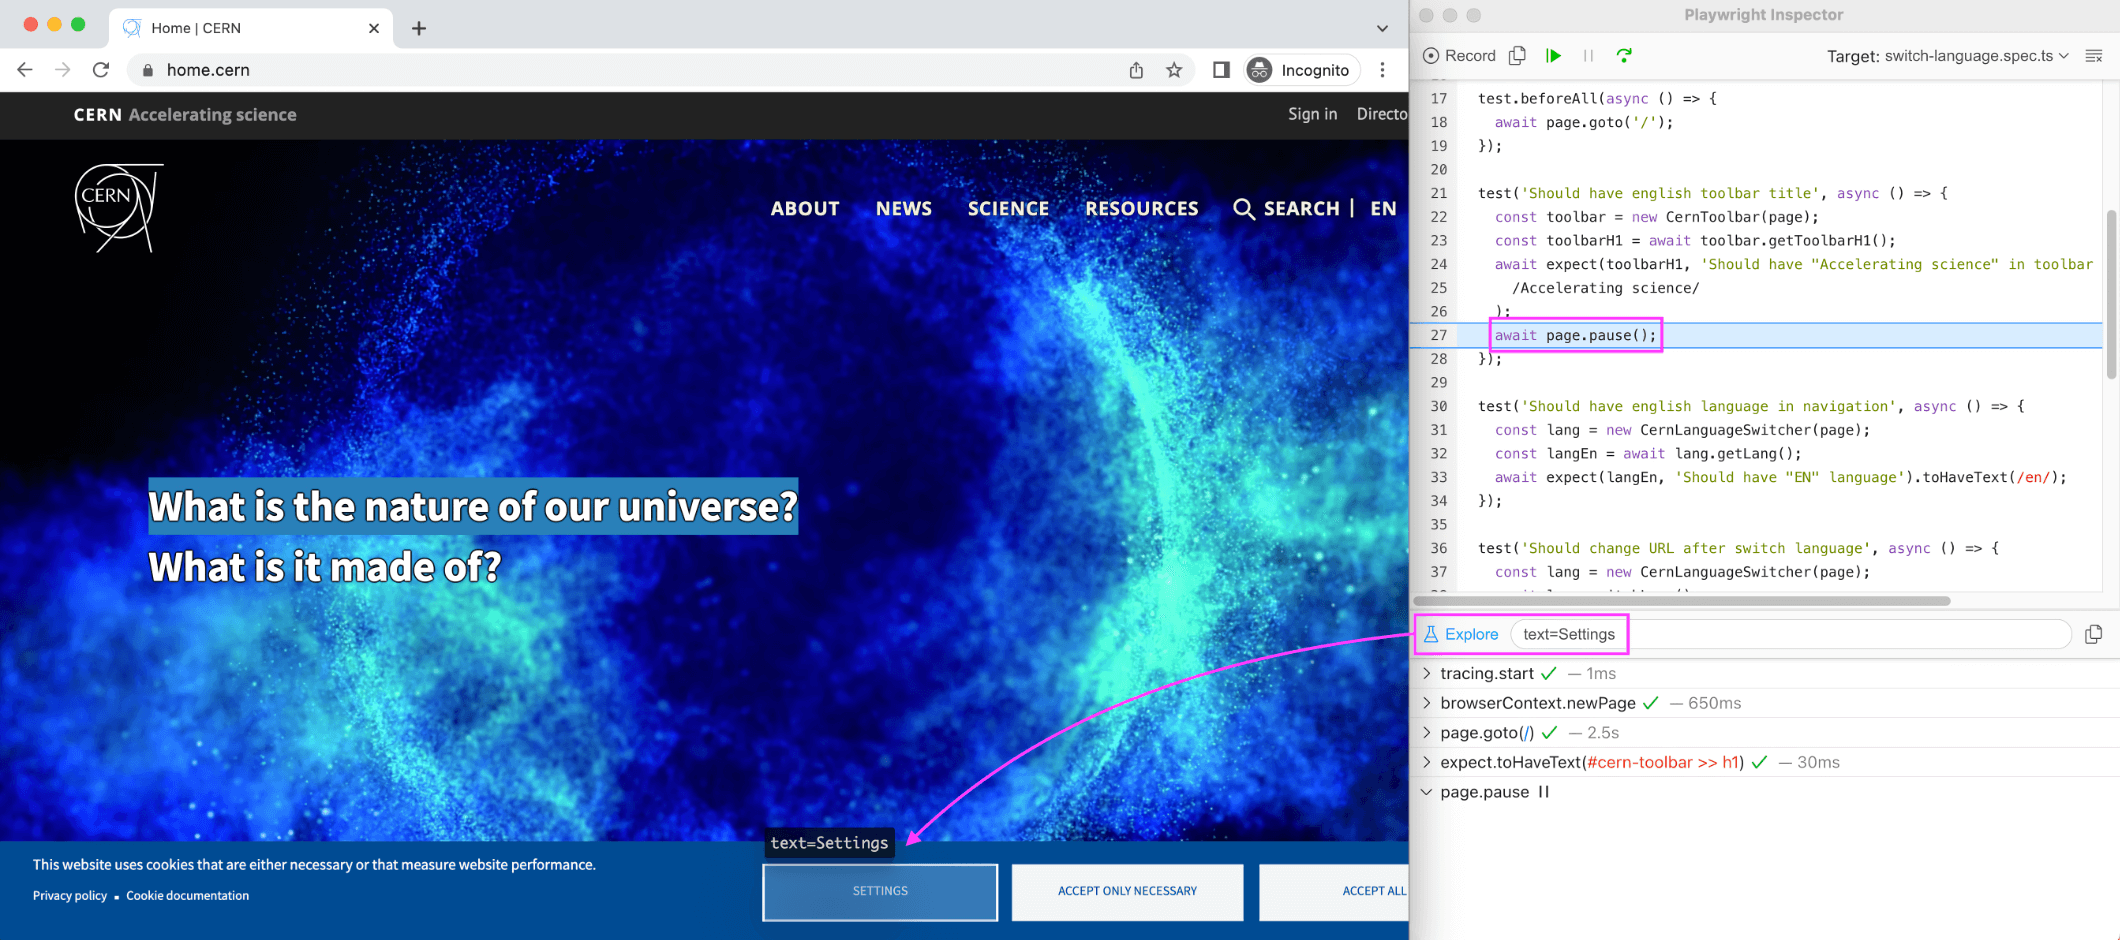Click code line 18 await page.goto('/')
The height and width of the screenshot is (940, 2120).
[1583, 122]
